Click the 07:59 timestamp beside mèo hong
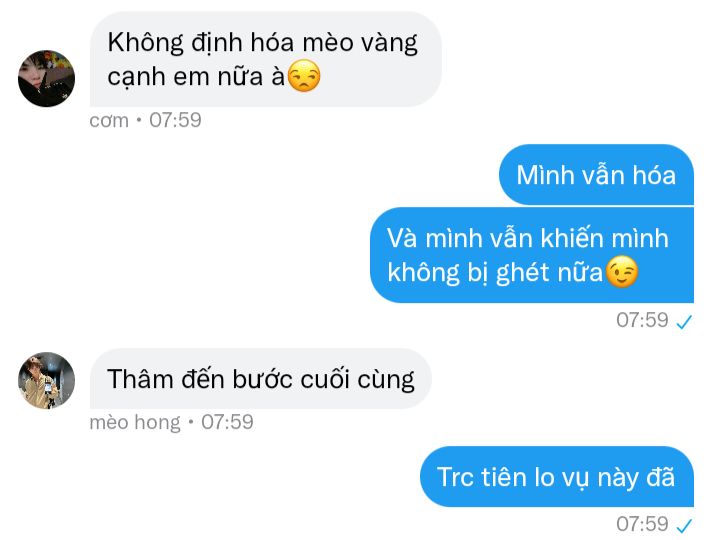720x540 pixels. coord(227,422)
